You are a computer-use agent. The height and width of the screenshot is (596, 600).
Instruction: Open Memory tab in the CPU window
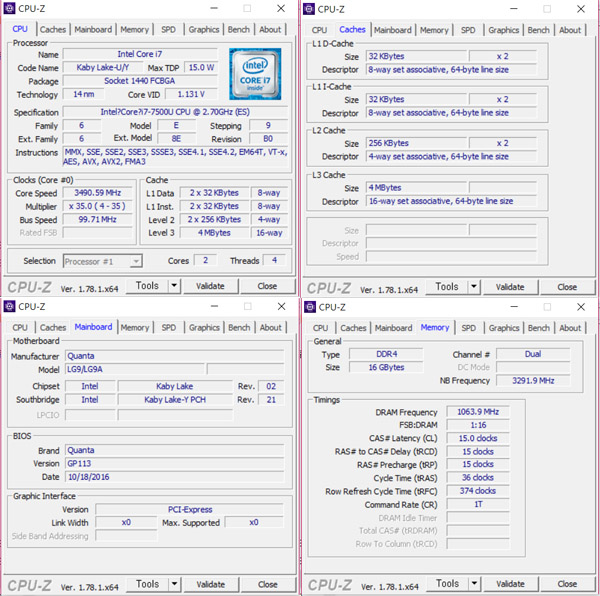click(134, 29)
